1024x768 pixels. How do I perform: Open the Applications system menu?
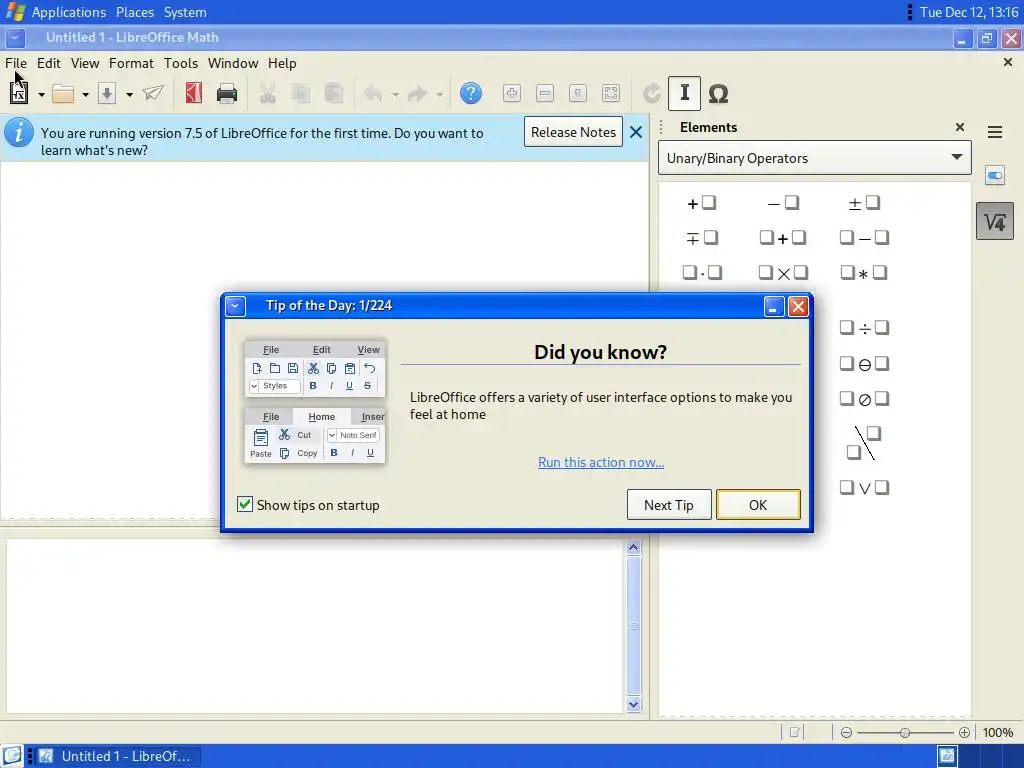69,12
